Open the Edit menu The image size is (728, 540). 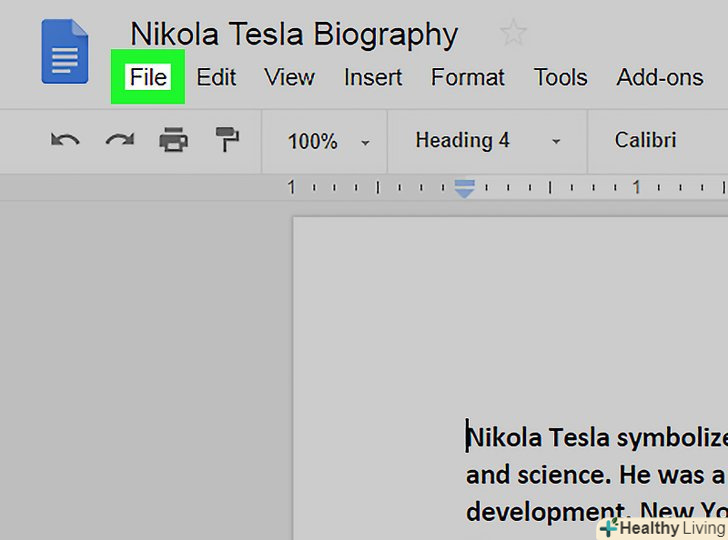point(216,77)
